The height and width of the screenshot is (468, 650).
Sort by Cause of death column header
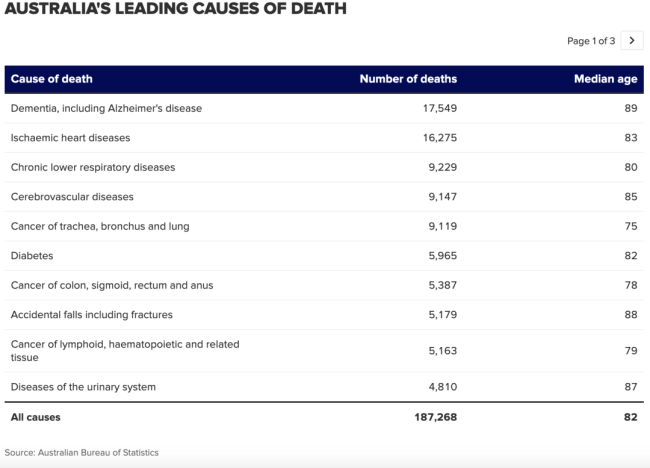[x=51, y=79]
